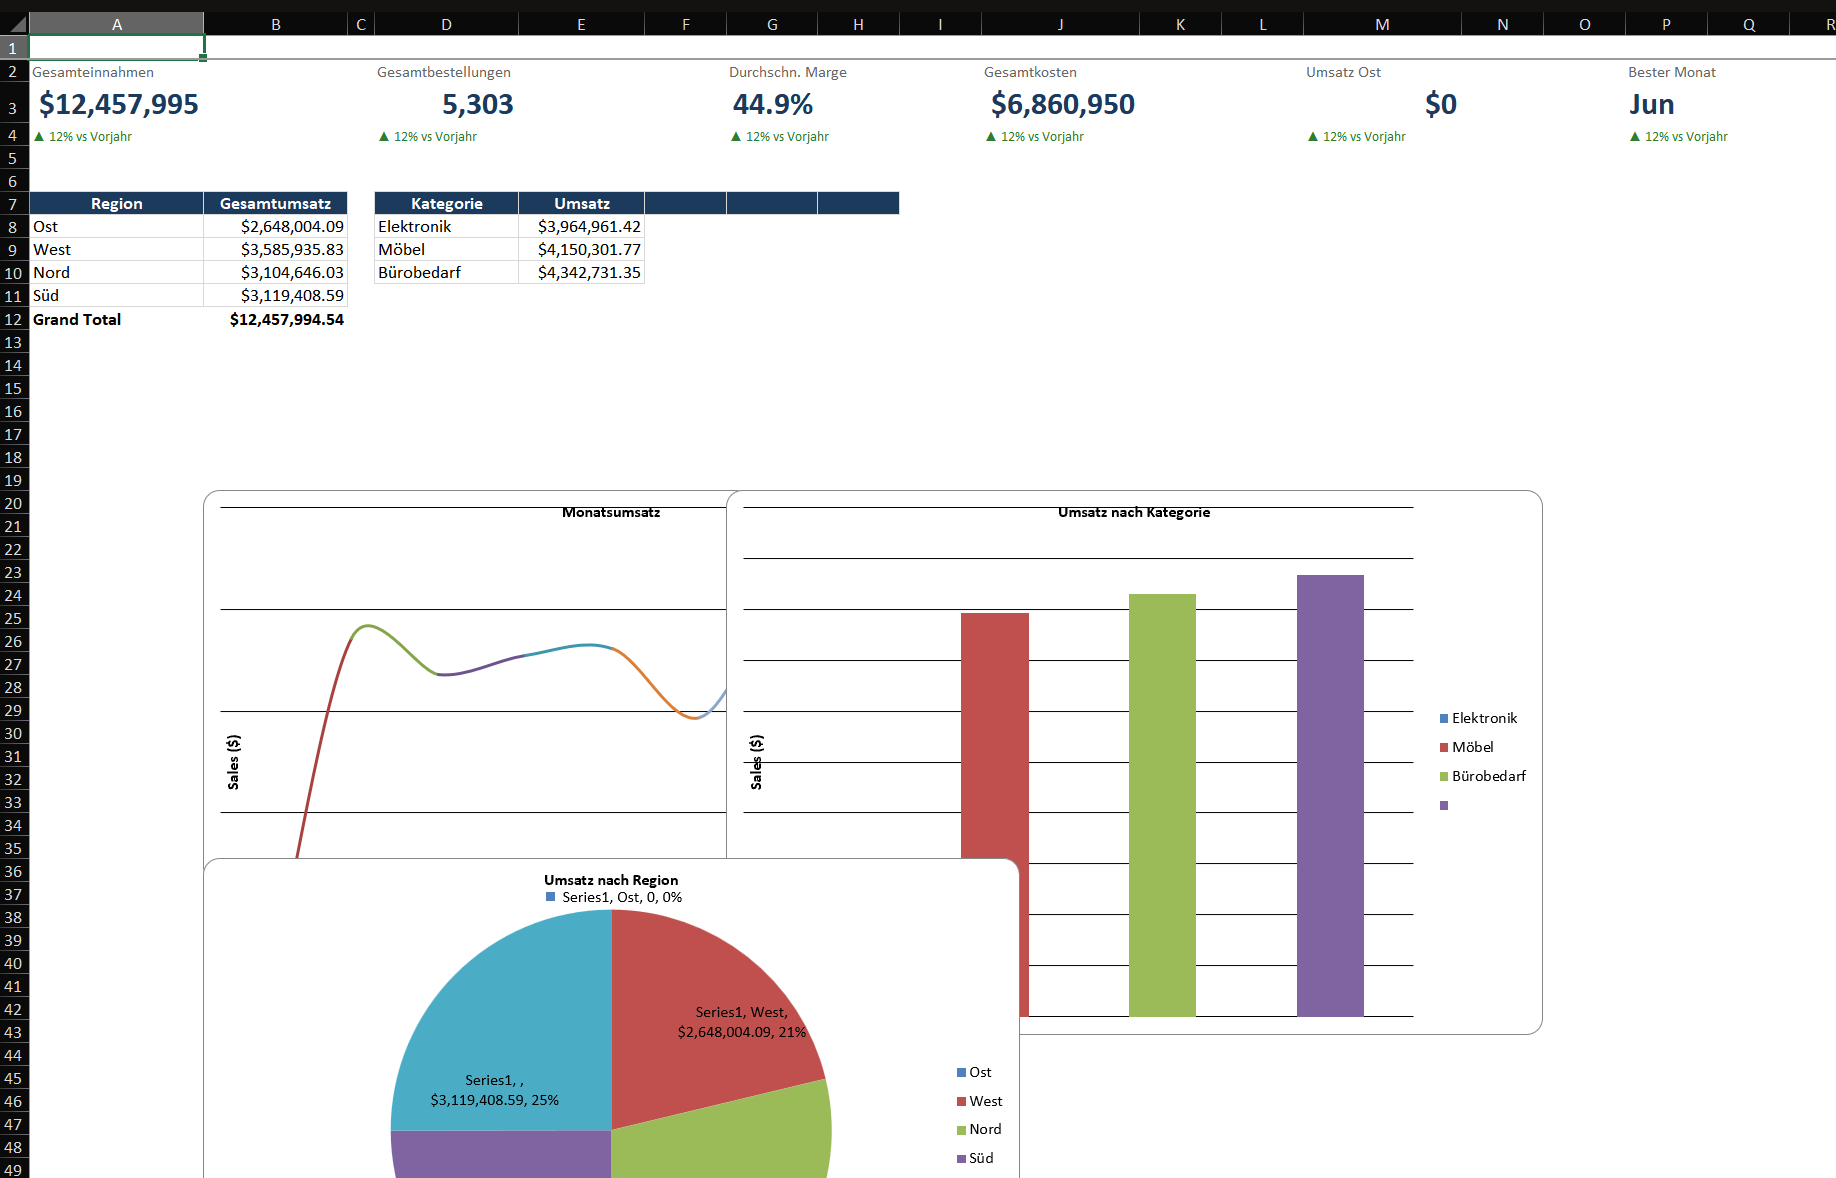Select the Nord region cell
1836x1178 pixels.
point(117,272)
